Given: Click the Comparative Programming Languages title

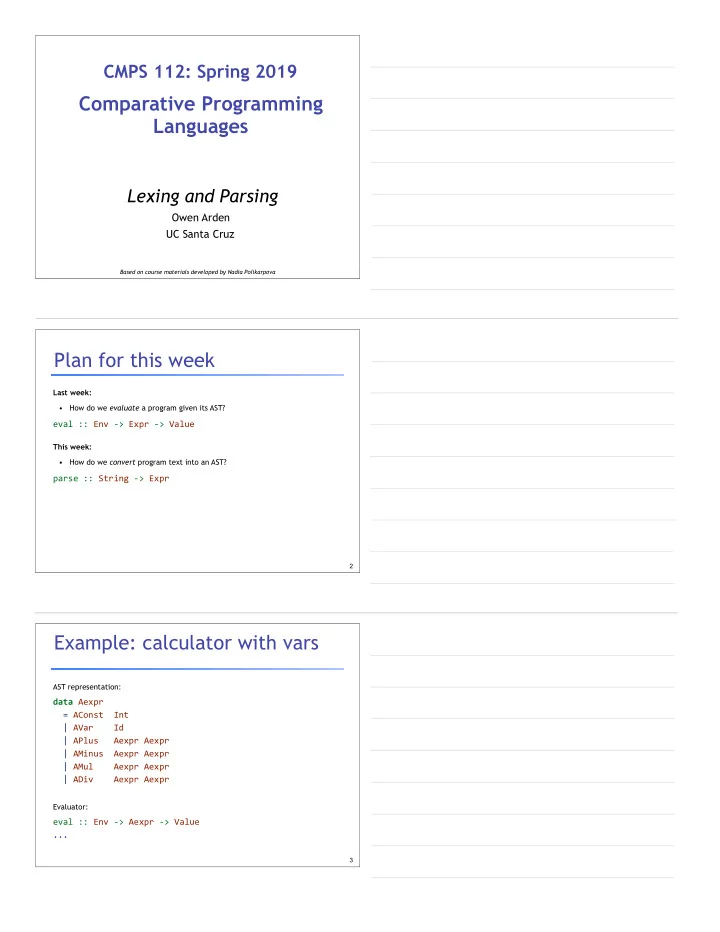Looking at the screenshot, I should 201,115.
